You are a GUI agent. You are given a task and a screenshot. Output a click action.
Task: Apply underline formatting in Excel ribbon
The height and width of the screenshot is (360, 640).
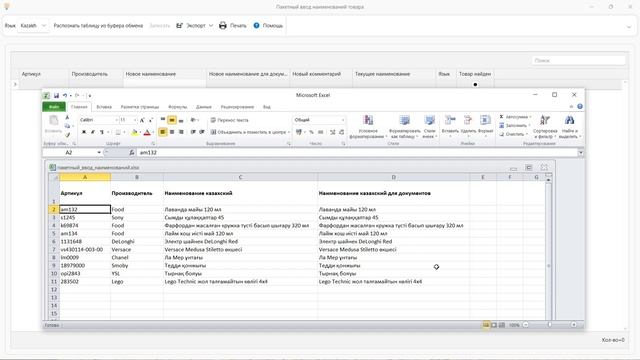point(101,132)
